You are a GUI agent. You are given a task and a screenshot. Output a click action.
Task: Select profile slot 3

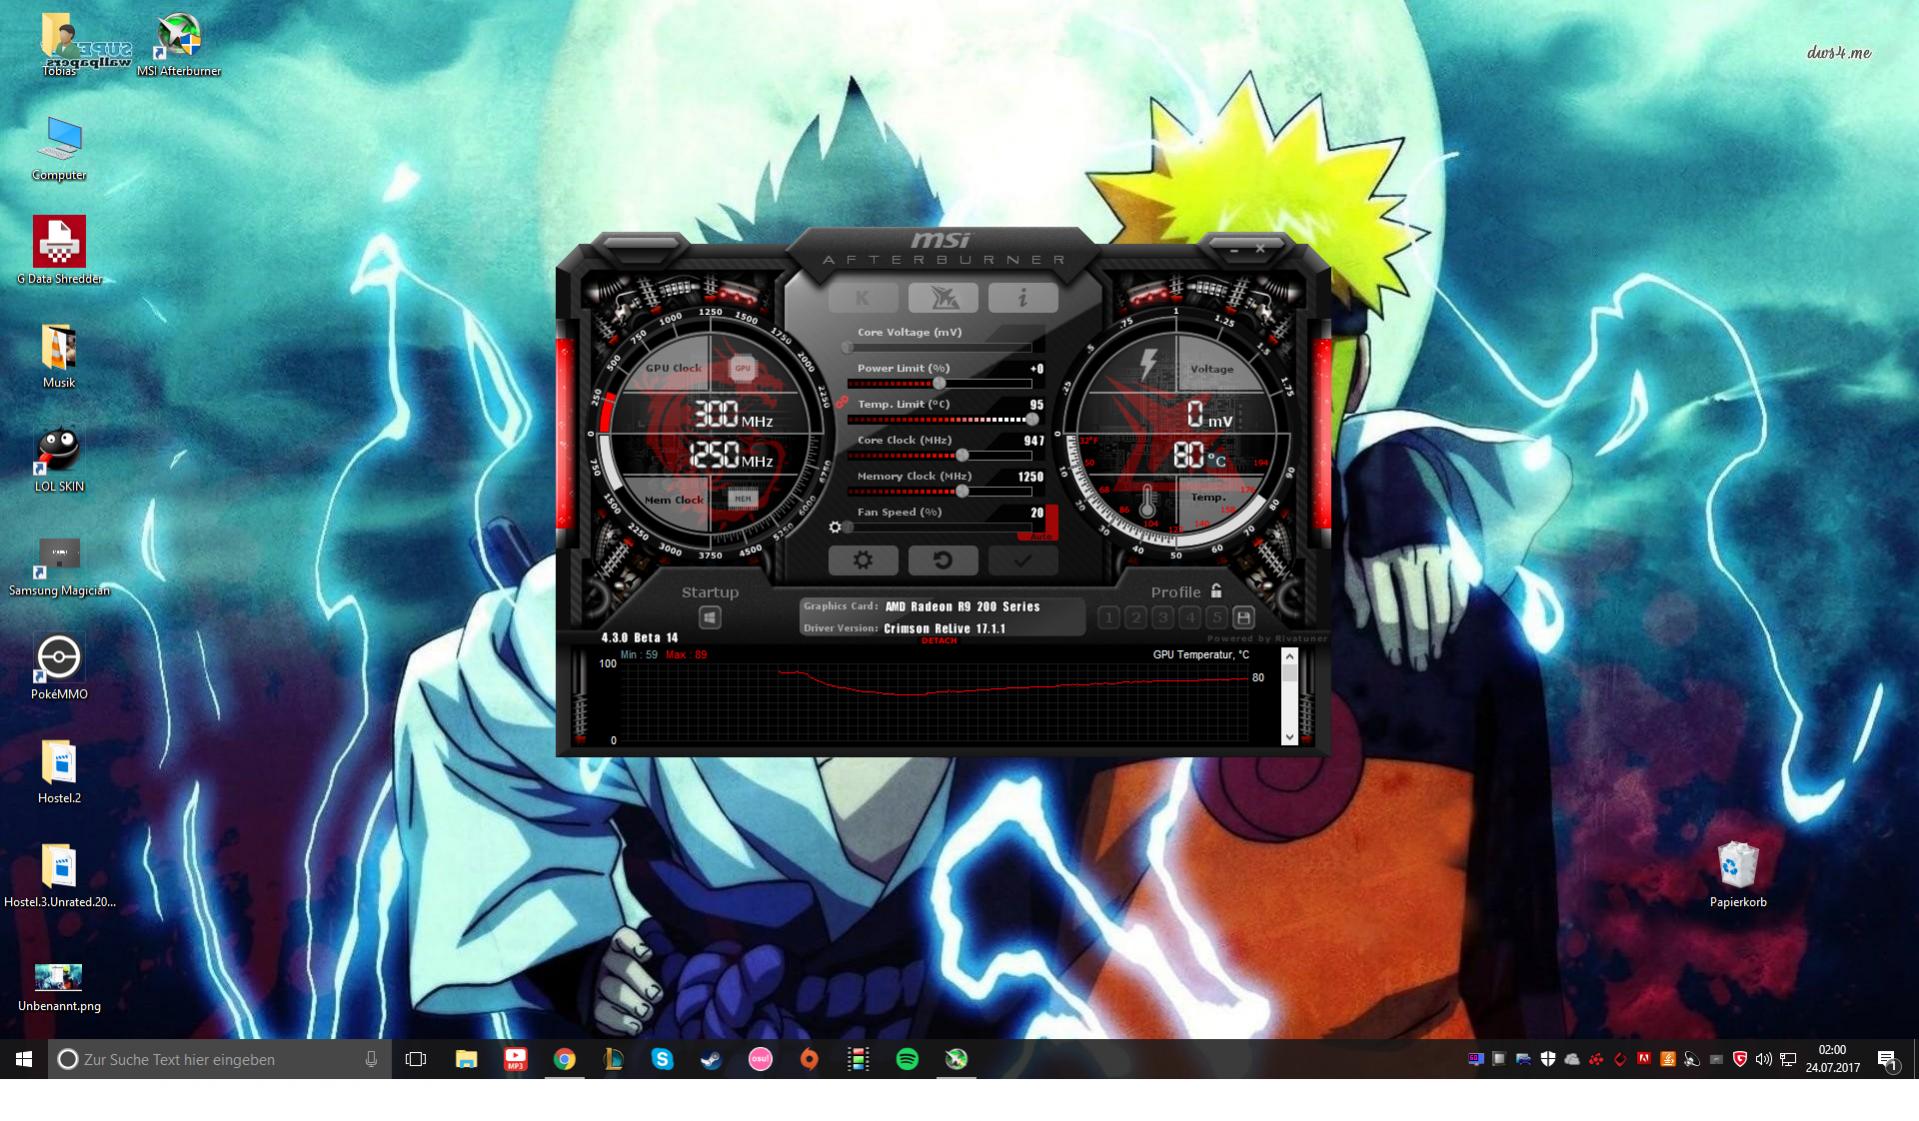[1162, 617]
